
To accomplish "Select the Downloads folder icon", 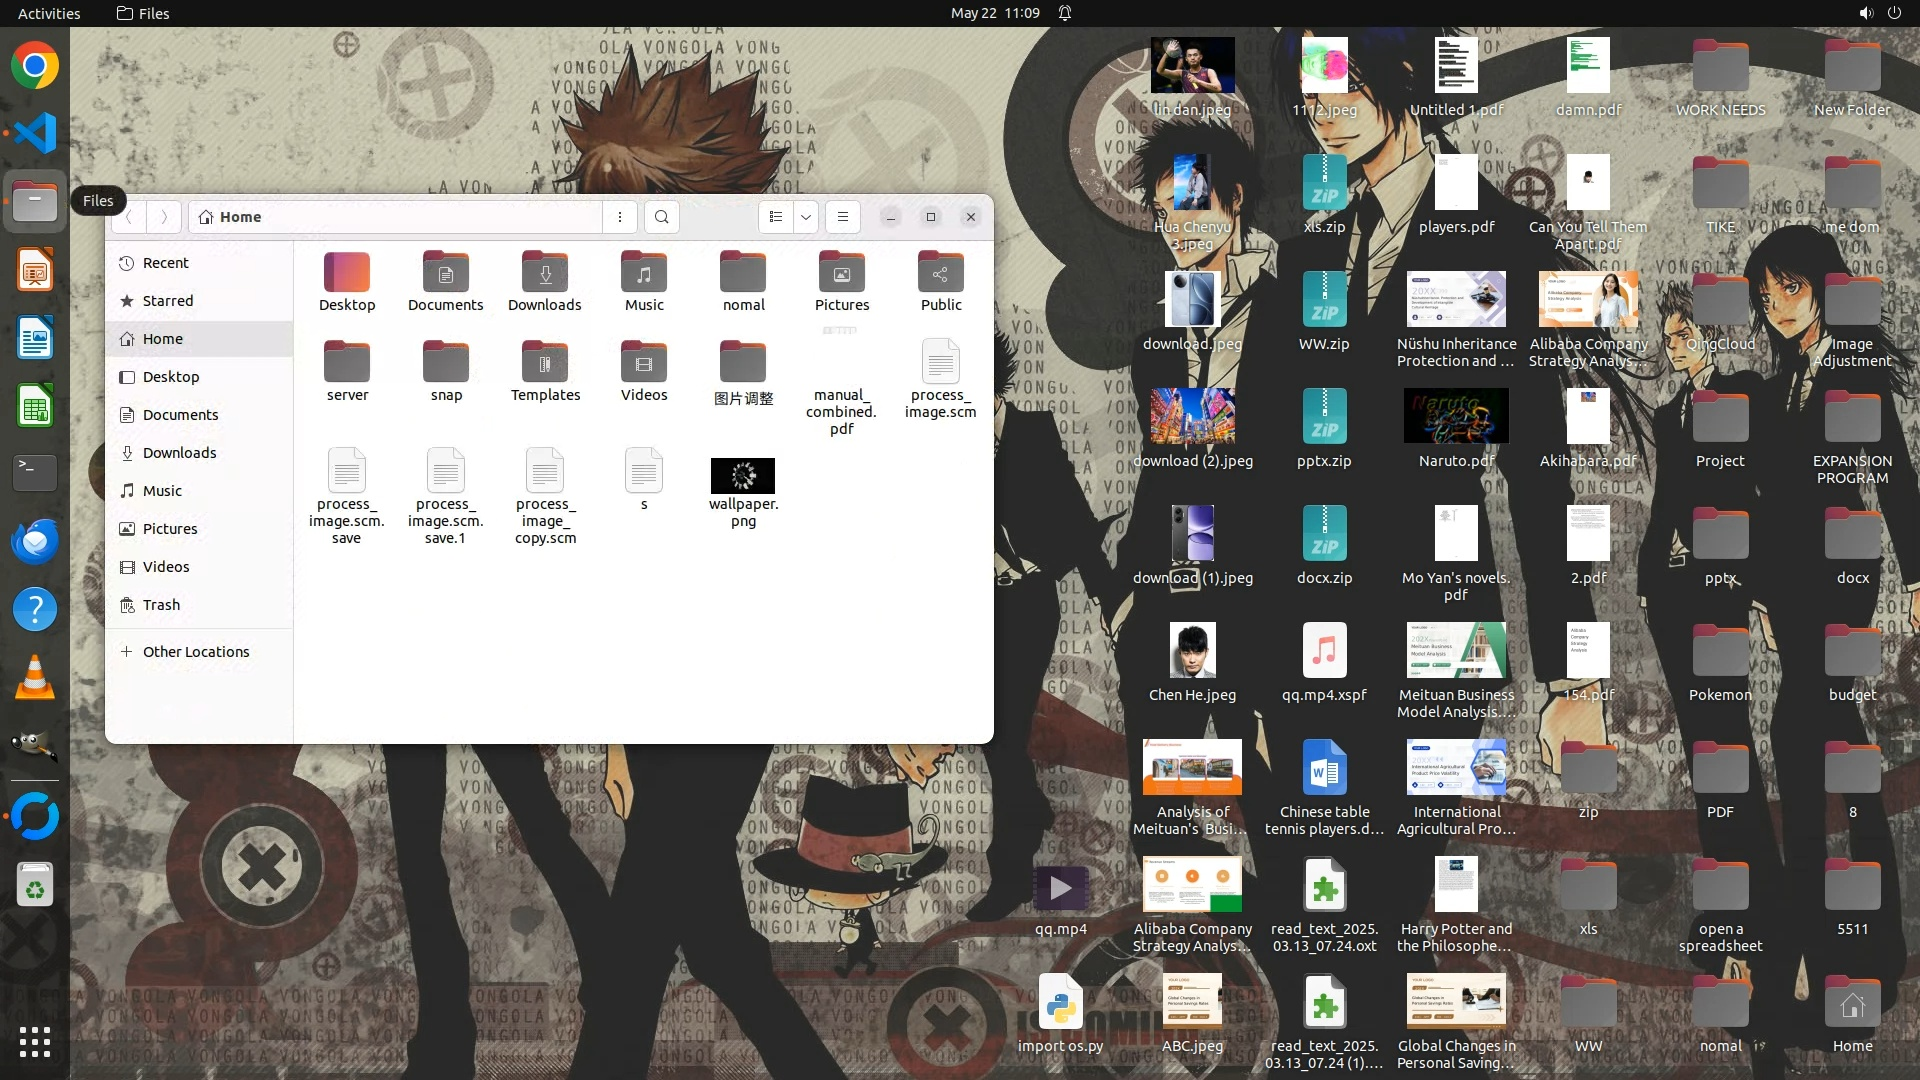I will tap(544, 273).
